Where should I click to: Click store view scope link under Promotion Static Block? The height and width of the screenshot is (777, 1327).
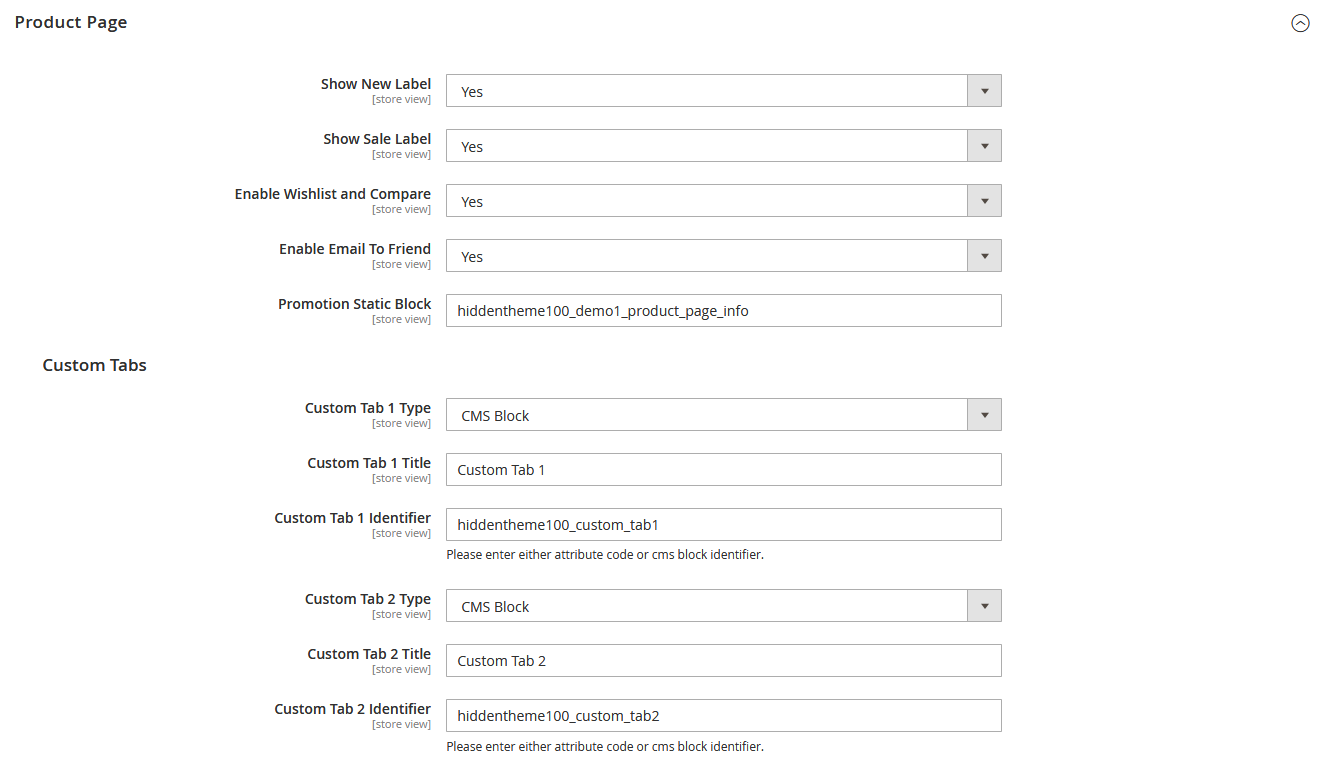click(401, 318)
